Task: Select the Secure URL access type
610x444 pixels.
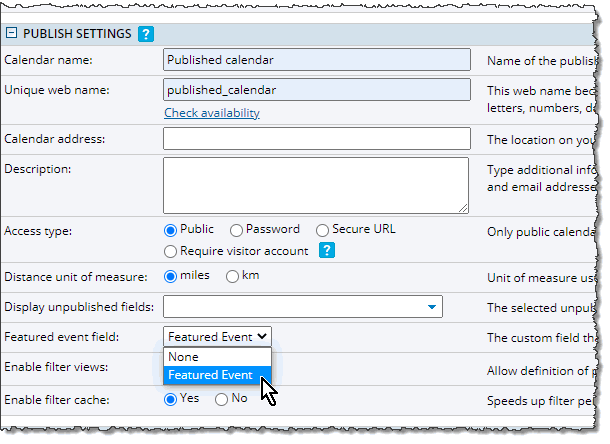Action: point(322,230)
